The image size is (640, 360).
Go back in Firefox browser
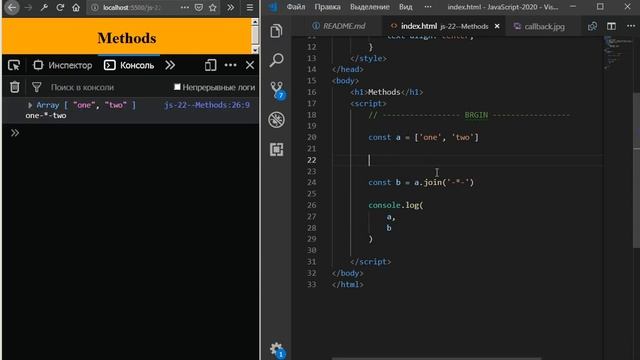[x=12, y=7]
